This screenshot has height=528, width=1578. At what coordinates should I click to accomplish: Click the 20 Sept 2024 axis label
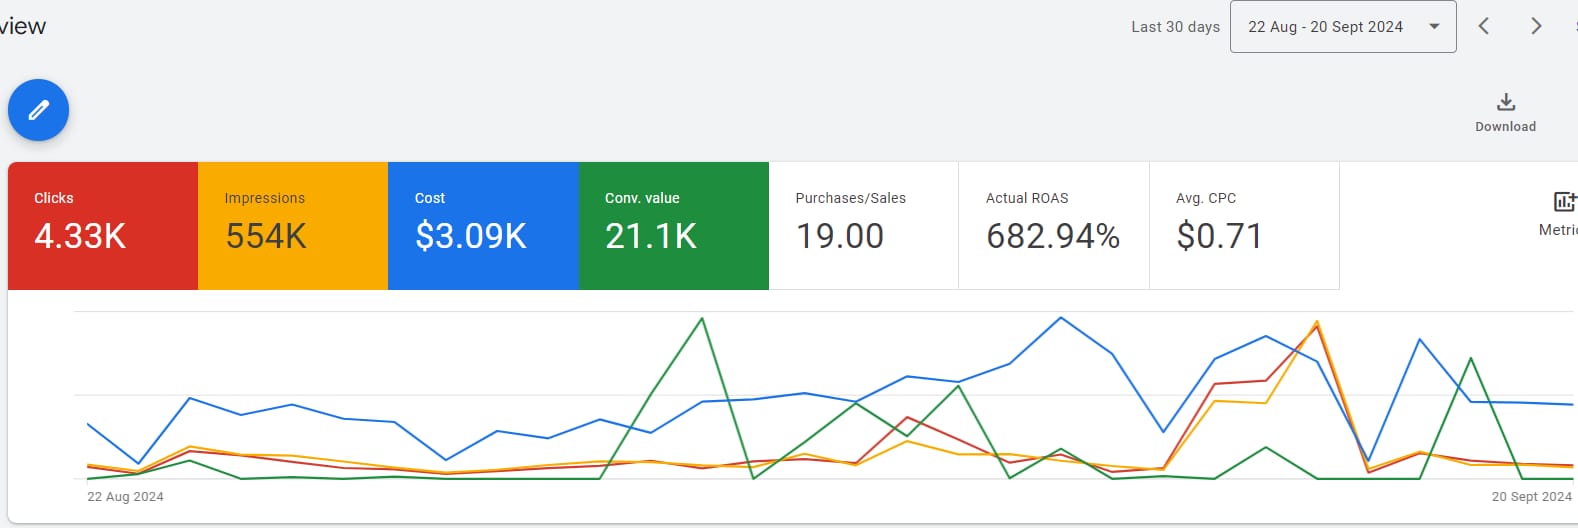coord(1531,497)
